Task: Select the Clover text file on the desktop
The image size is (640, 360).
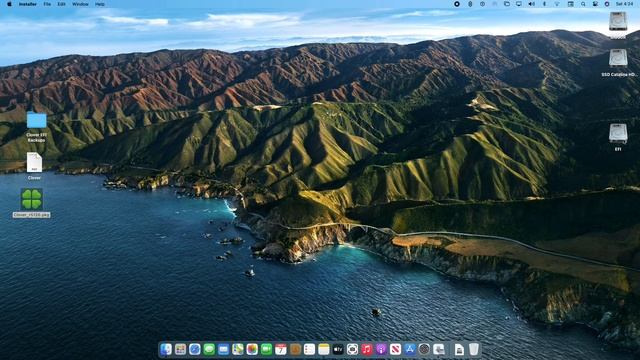Action: click(34, 162)
